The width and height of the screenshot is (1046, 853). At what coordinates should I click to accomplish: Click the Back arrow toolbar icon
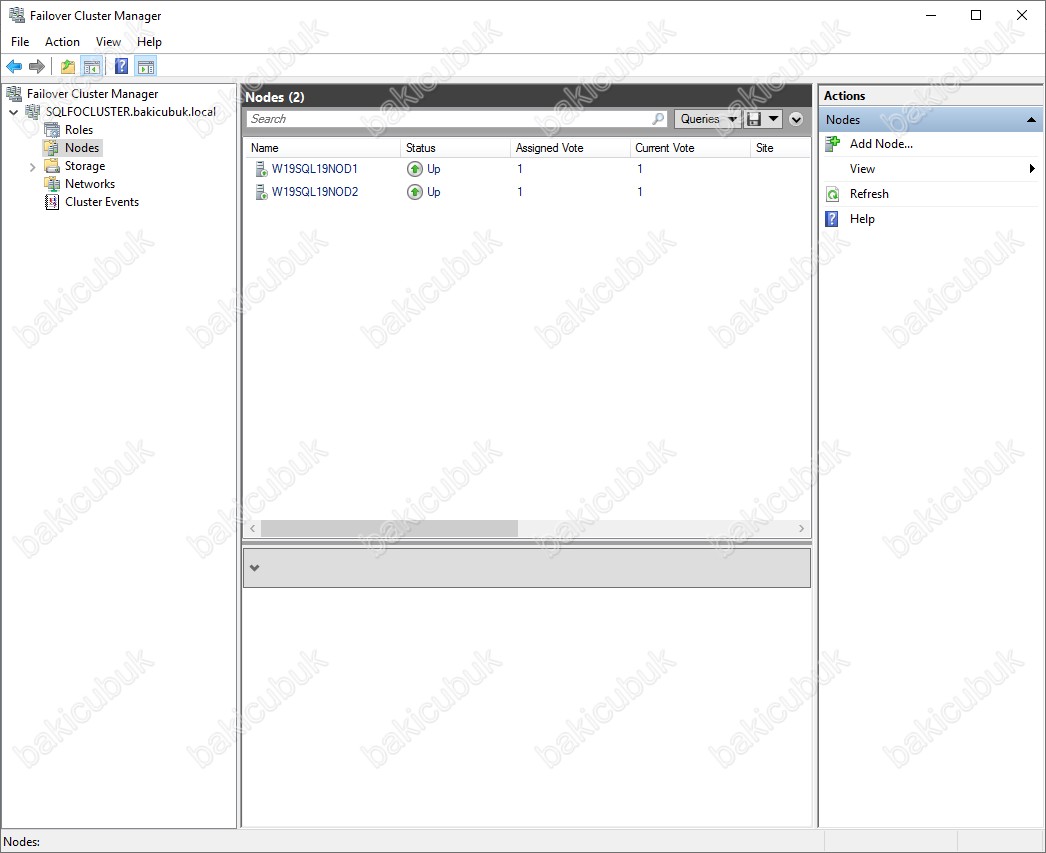click(14, 66)
